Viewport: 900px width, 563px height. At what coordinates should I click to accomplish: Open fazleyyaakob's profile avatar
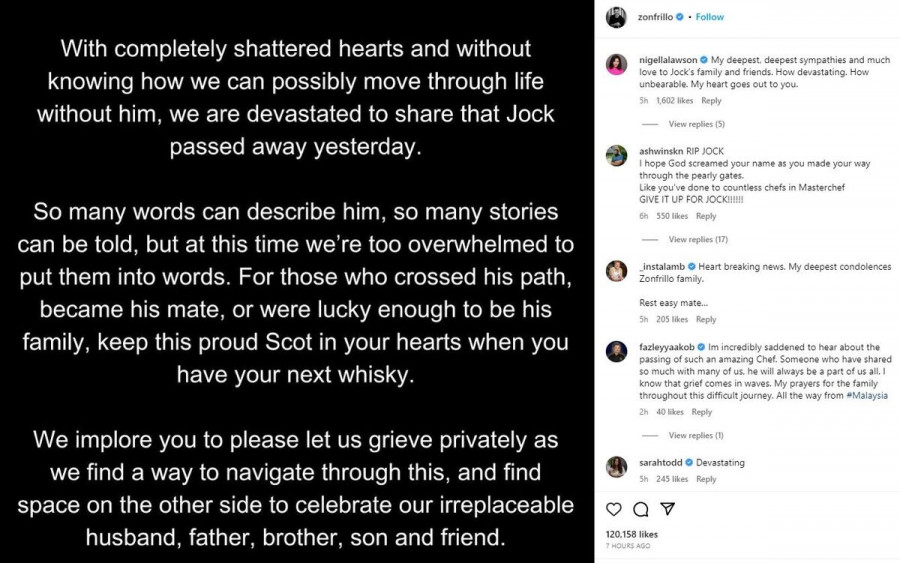tap(617, 351)
